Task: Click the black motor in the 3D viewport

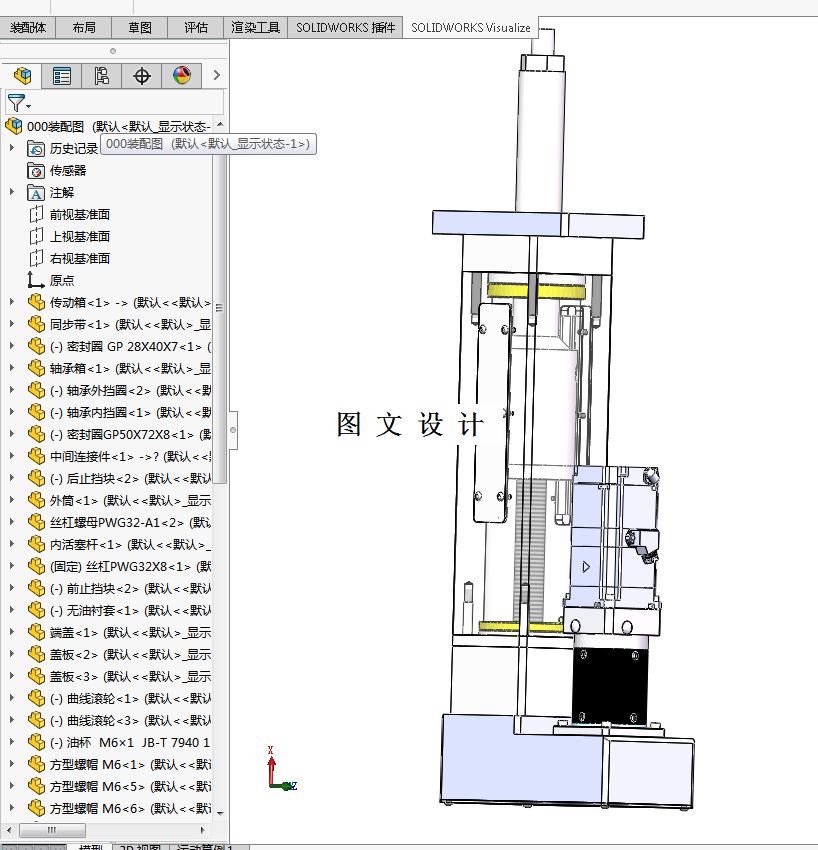Action: 609,685
